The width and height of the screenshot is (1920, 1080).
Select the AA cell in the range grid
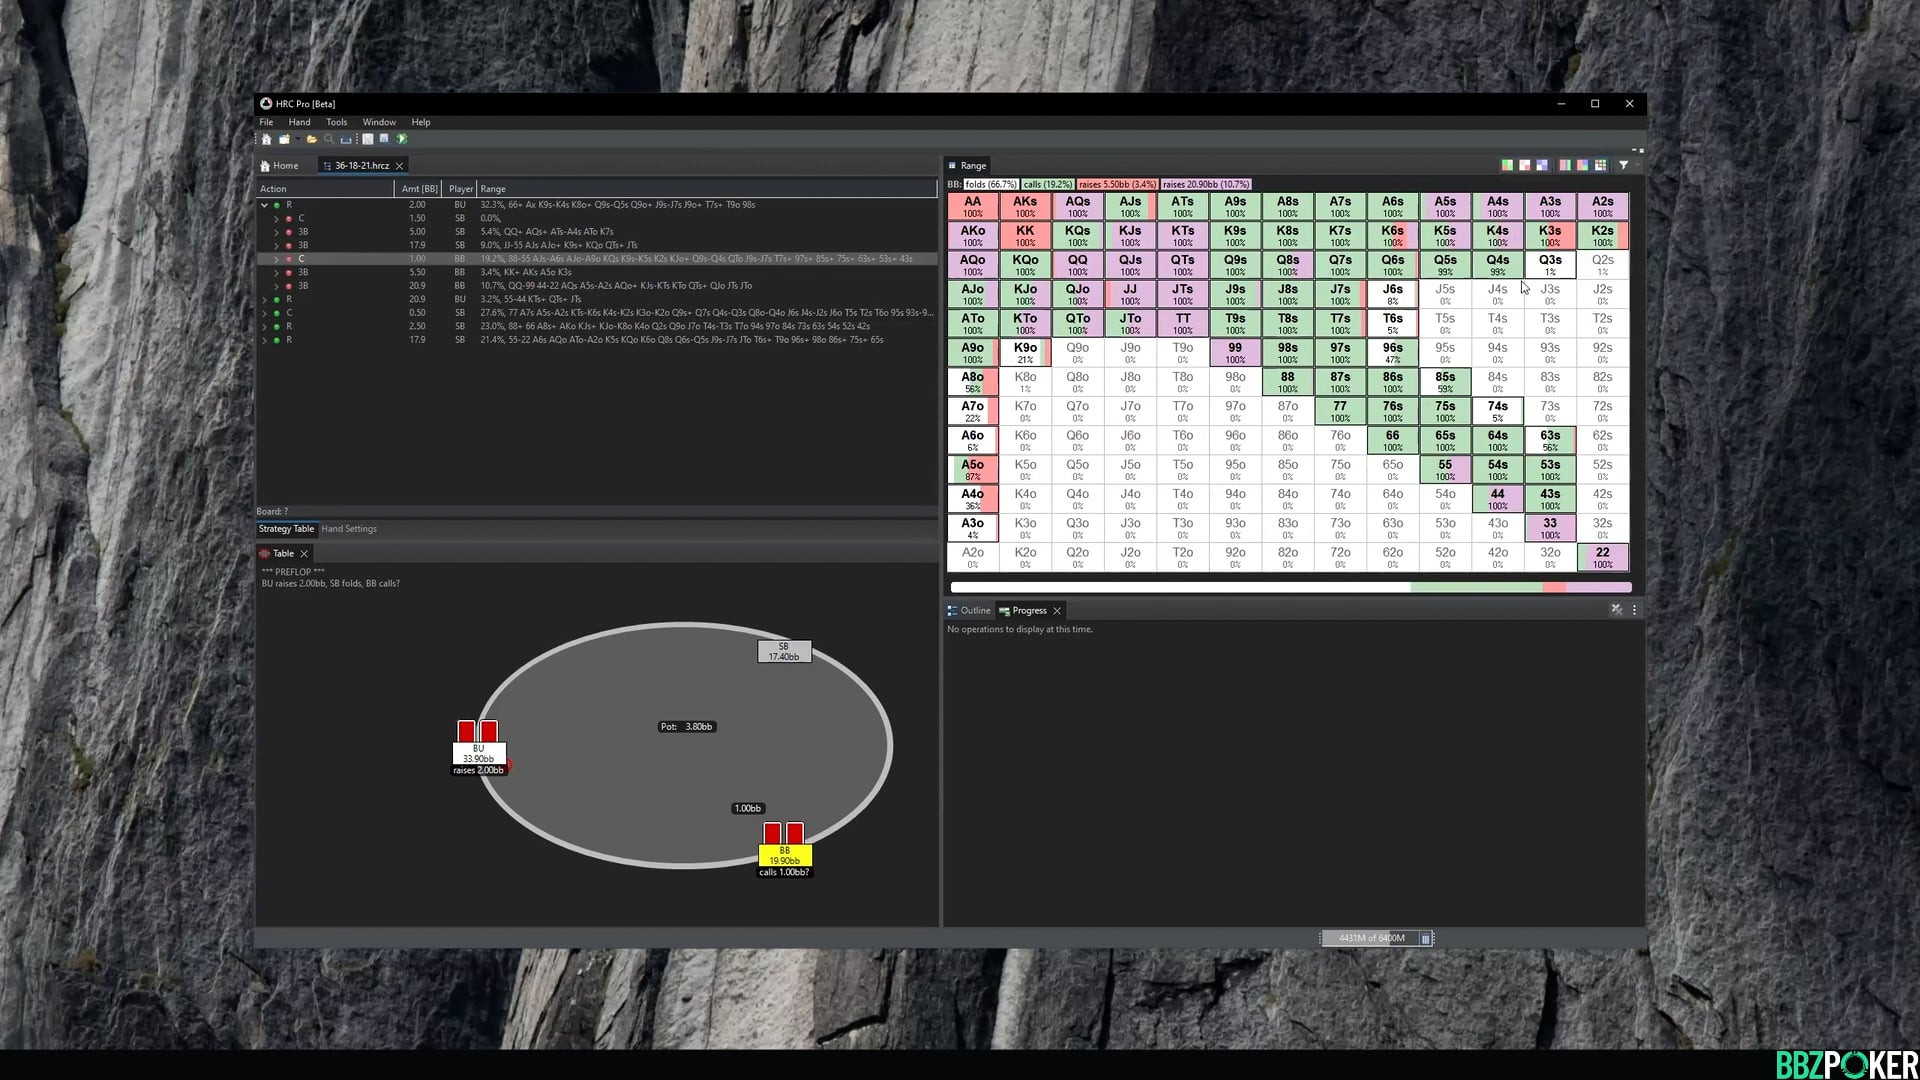click(972, 204)
